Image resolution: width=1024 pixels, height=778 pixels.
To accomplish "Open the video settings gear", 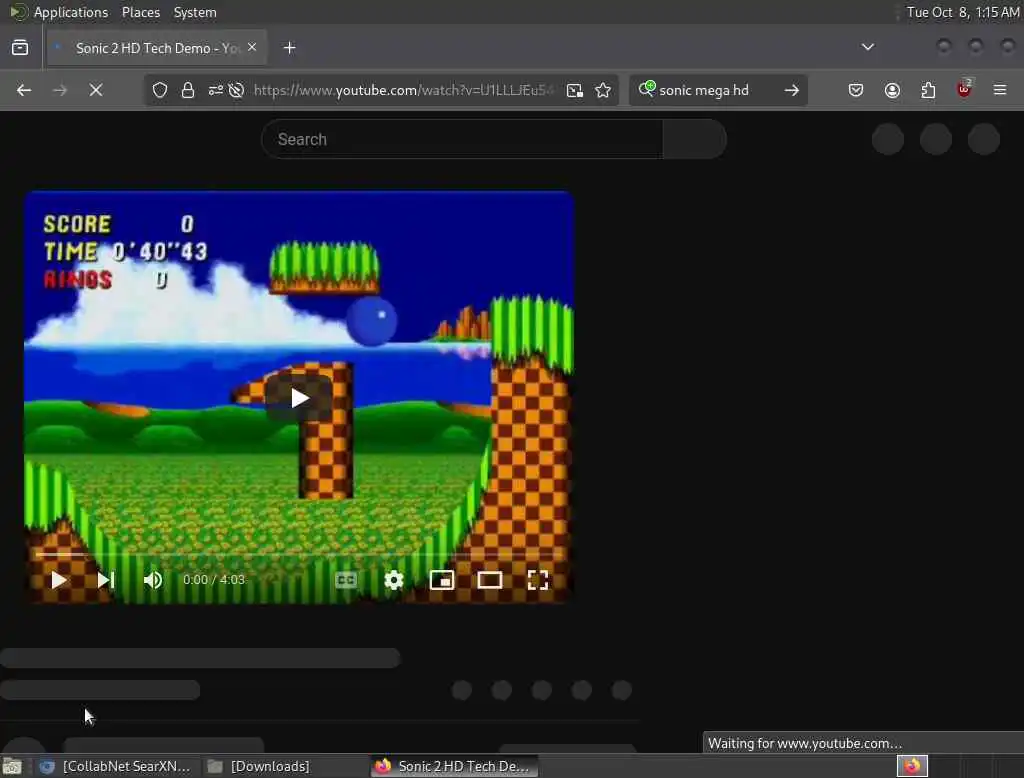I will (394, 580).
